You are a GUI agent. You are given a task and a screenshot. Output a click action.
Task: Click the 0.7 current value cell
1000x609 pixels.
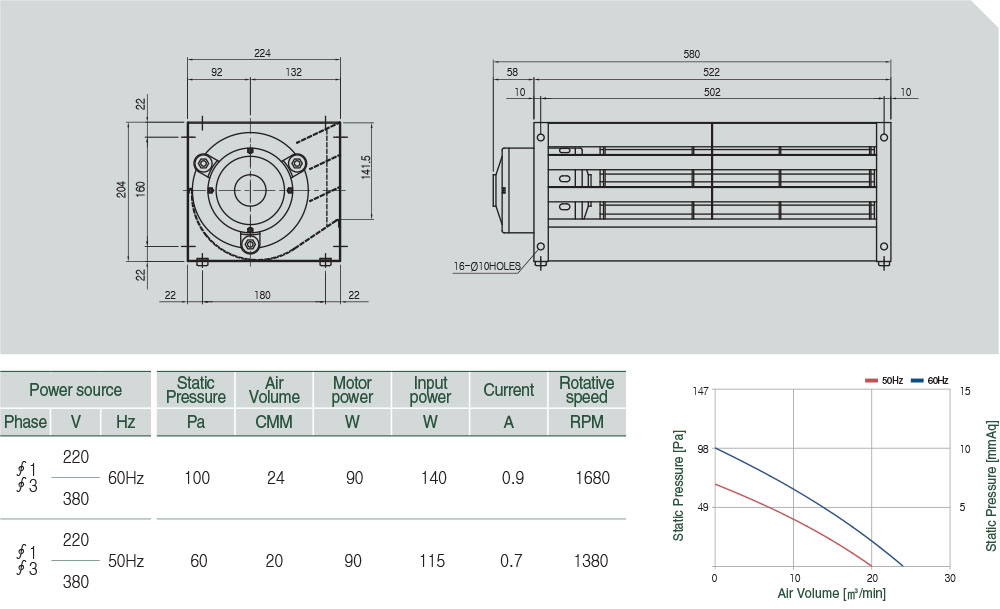point(511,561)
